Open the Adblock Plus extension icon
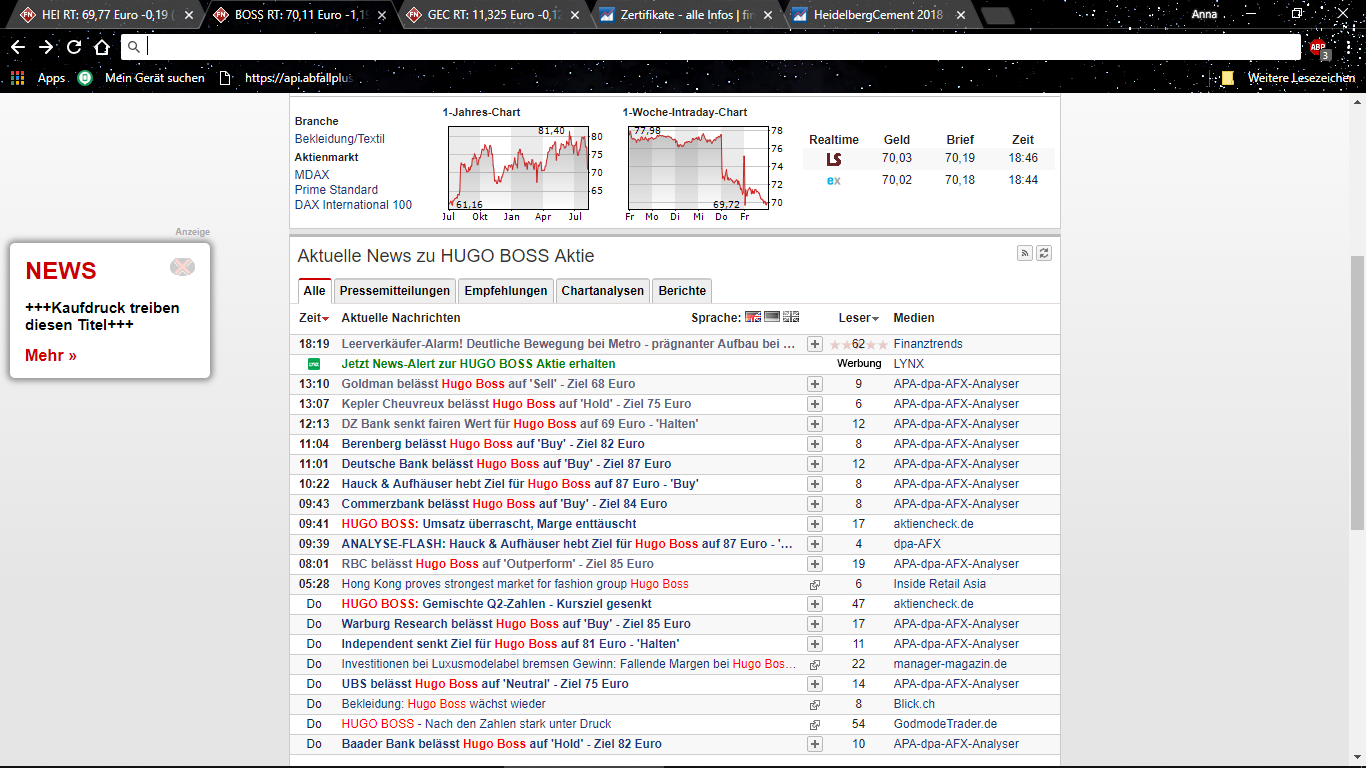The width and height of the screenshot is (1366, 768). tap(1318, 47)
